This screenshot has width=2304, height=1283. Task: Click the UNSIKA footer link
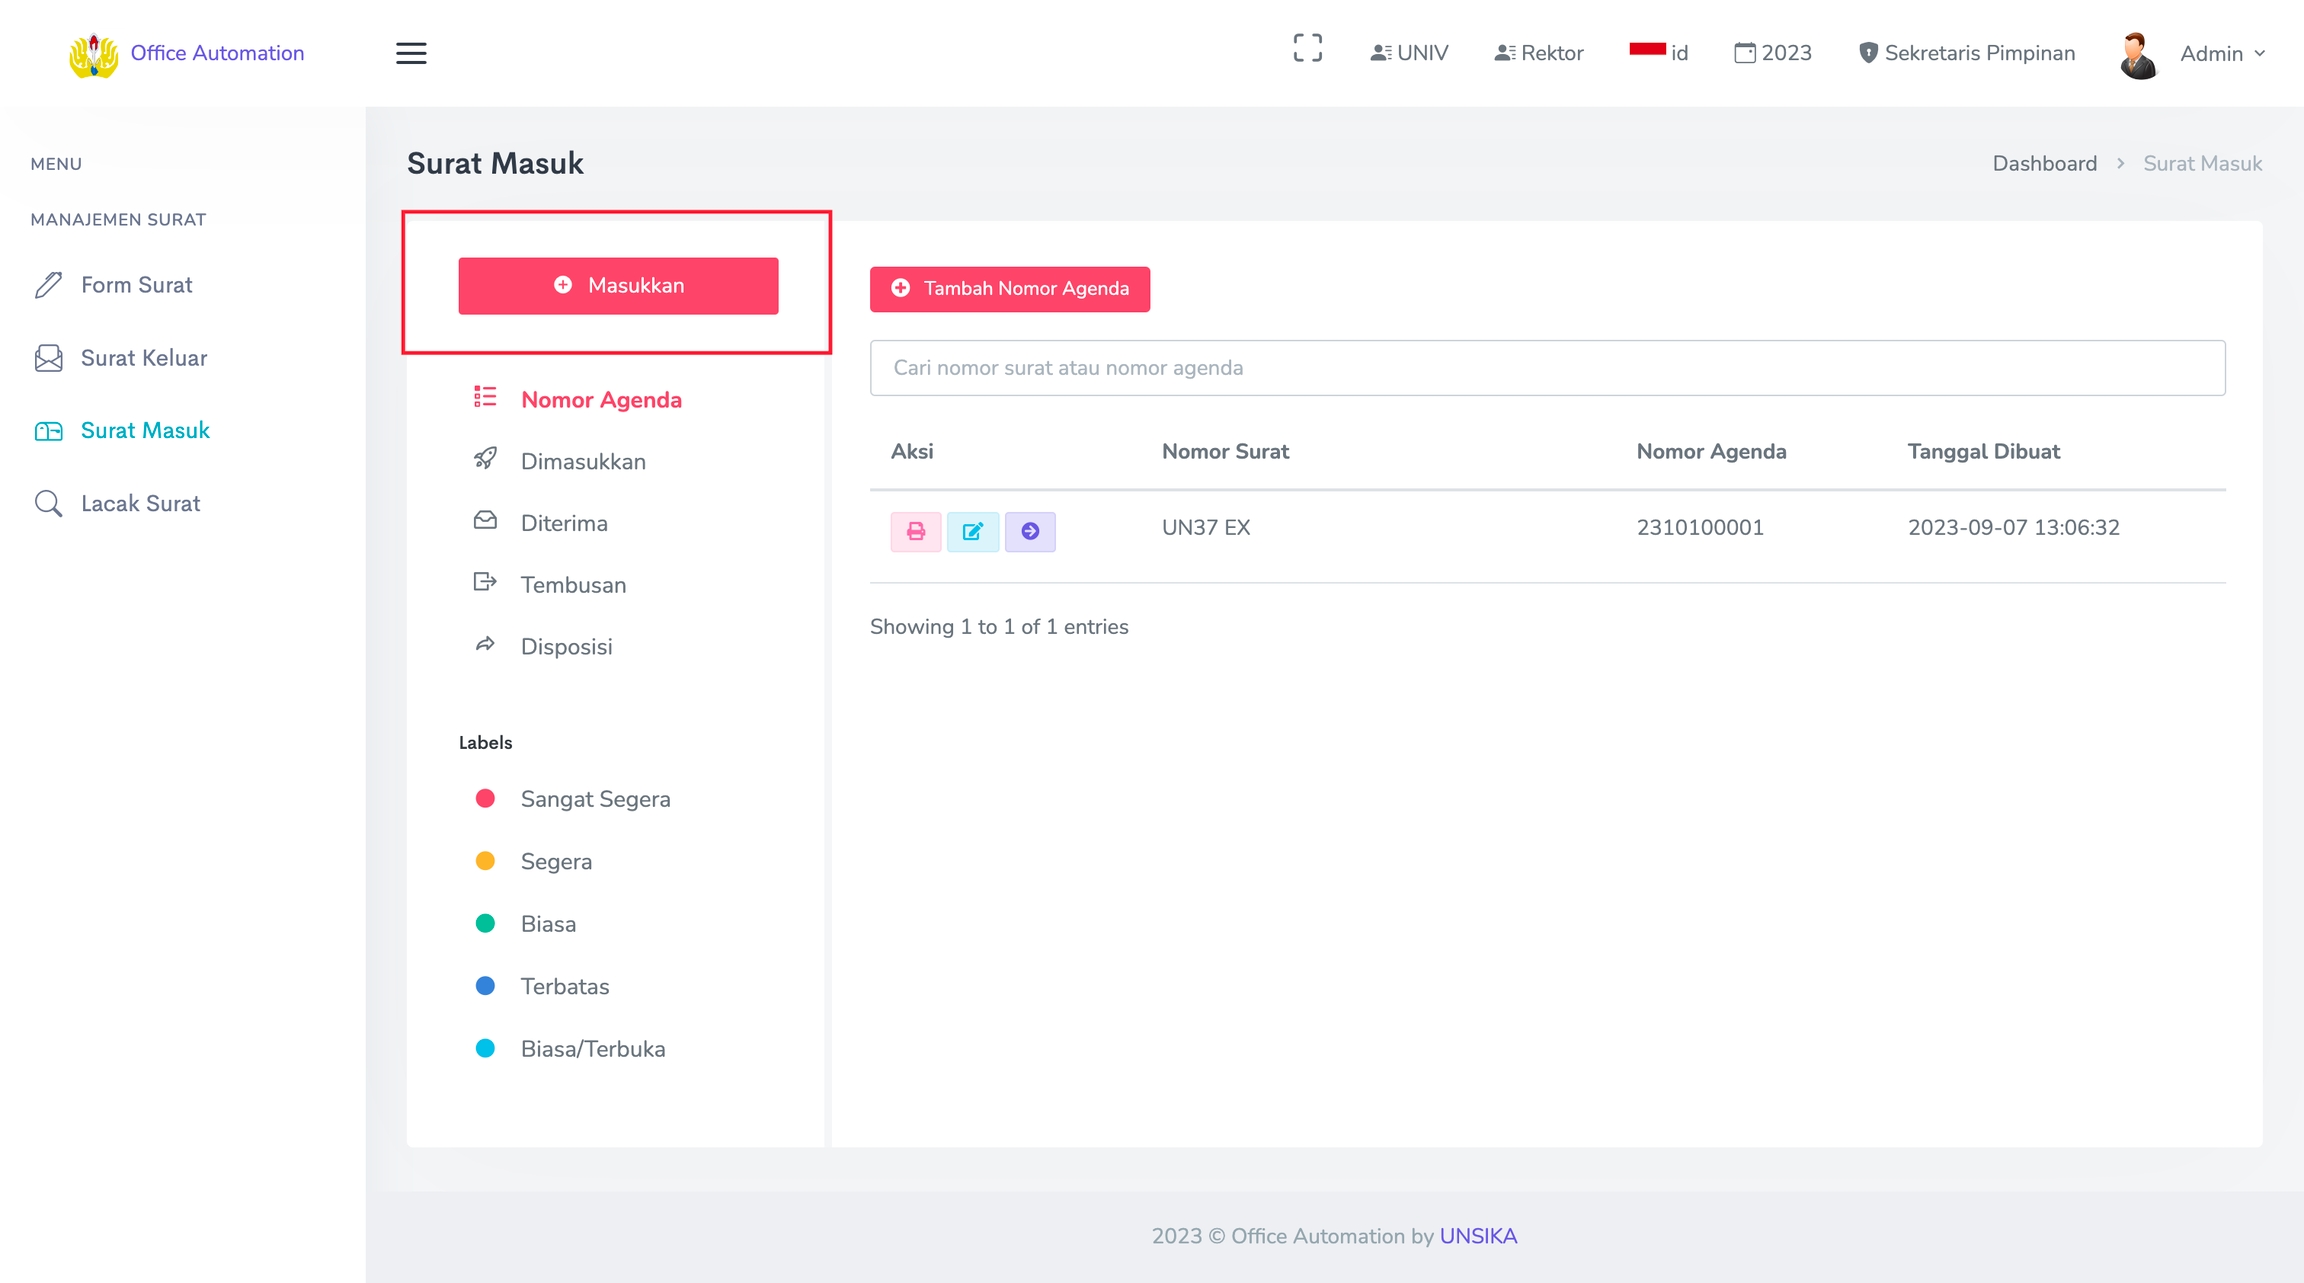click(1478, 1236)
